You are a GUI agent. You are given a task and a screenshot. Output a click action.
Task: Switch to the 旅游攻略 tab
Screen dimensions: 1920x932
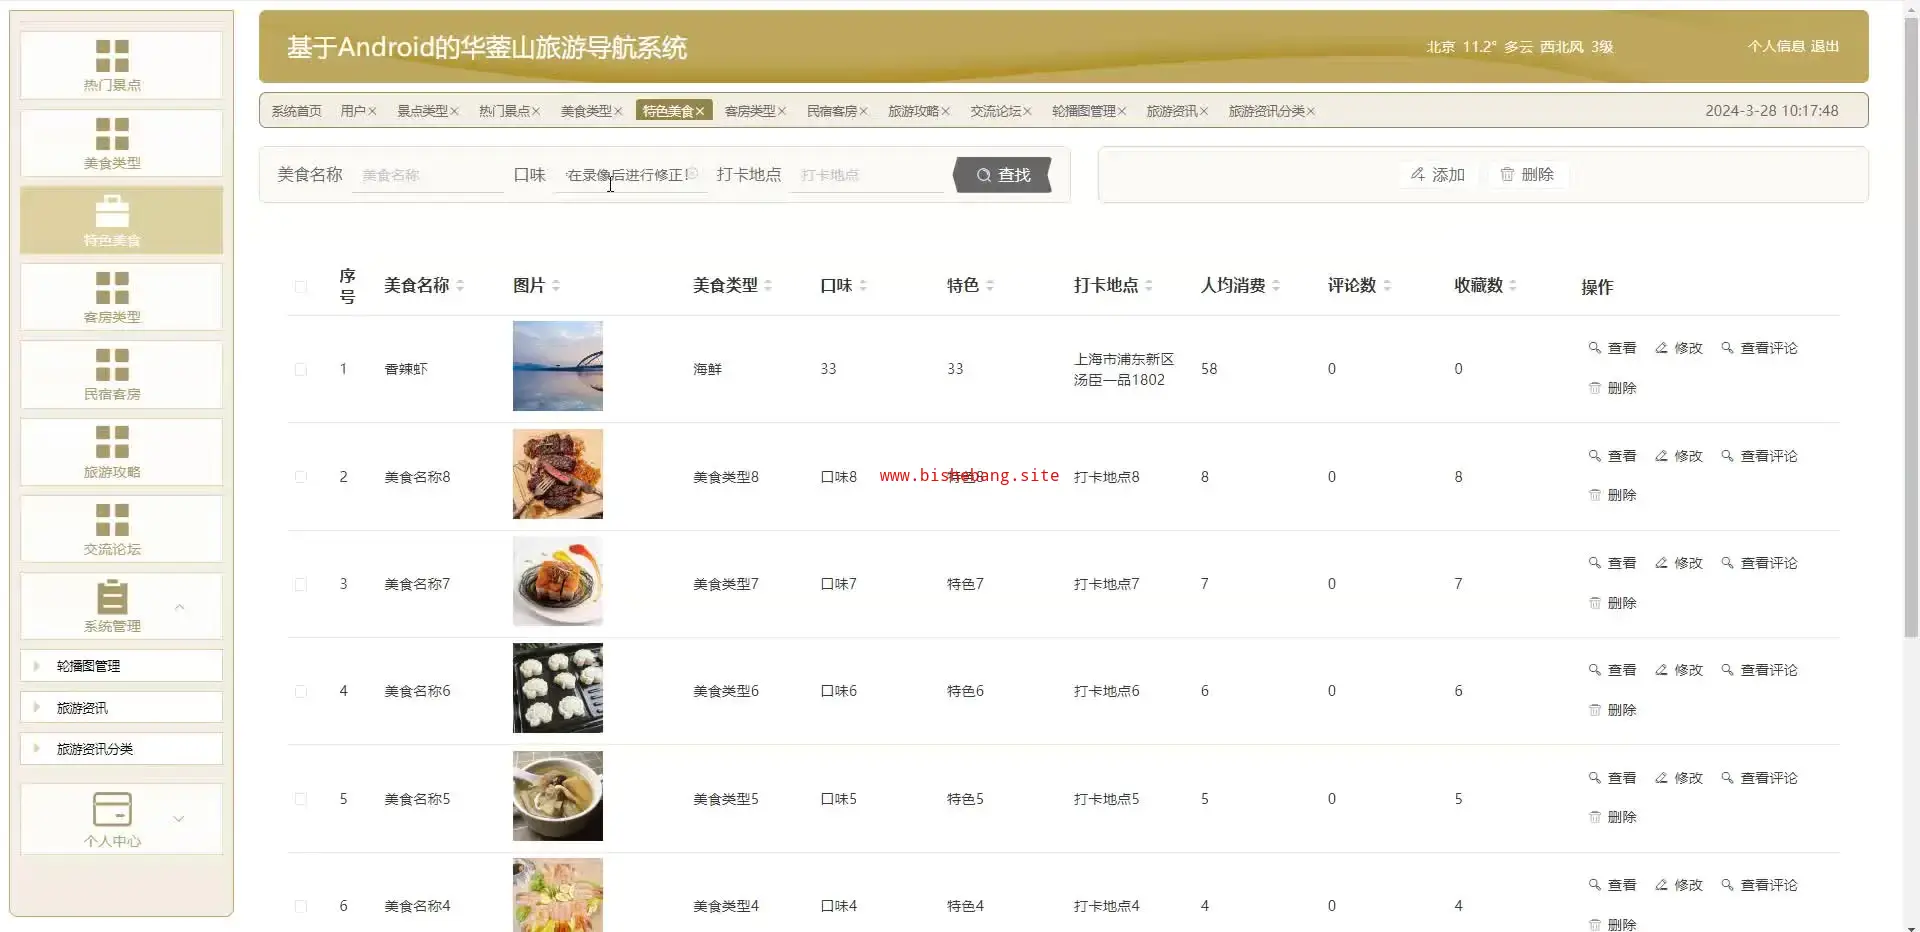(x=914, y=111)
